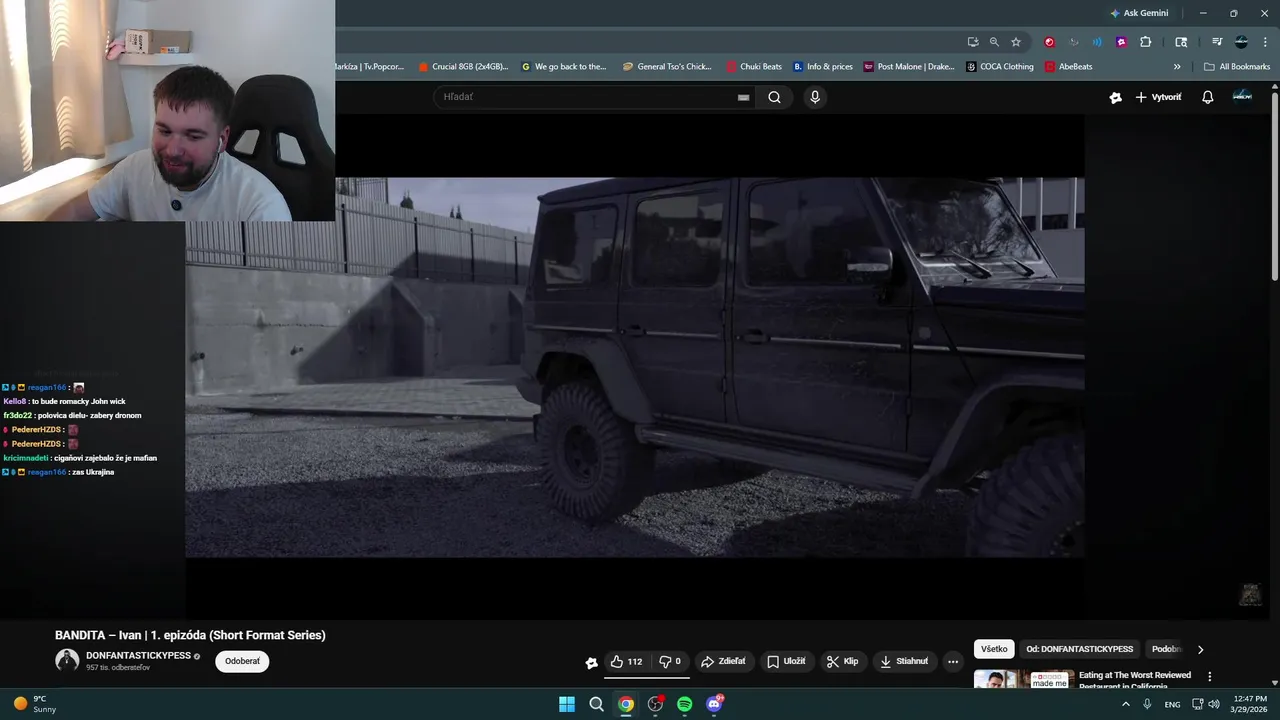Screen dimensions: 1280x720
Task: Bookmark this page with the star icon
Action: [1016, 42]
